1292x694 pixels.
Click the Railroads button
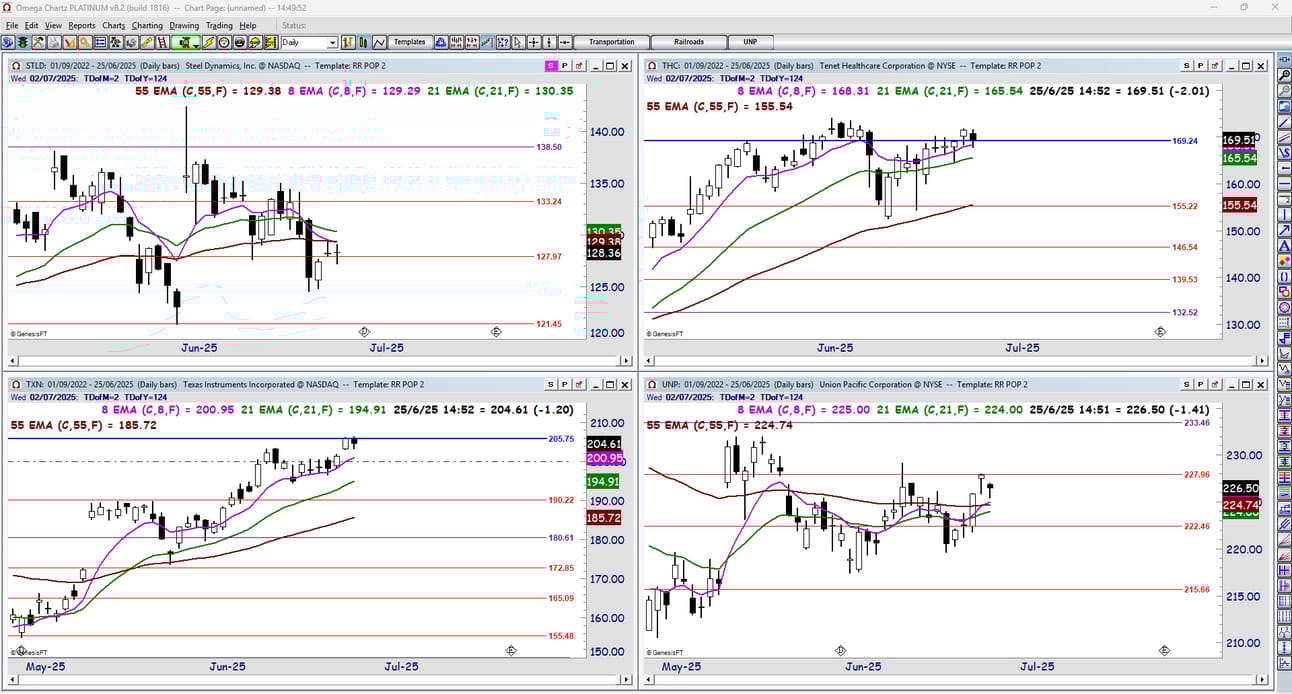pyautogui.click(x=688, y=42)
